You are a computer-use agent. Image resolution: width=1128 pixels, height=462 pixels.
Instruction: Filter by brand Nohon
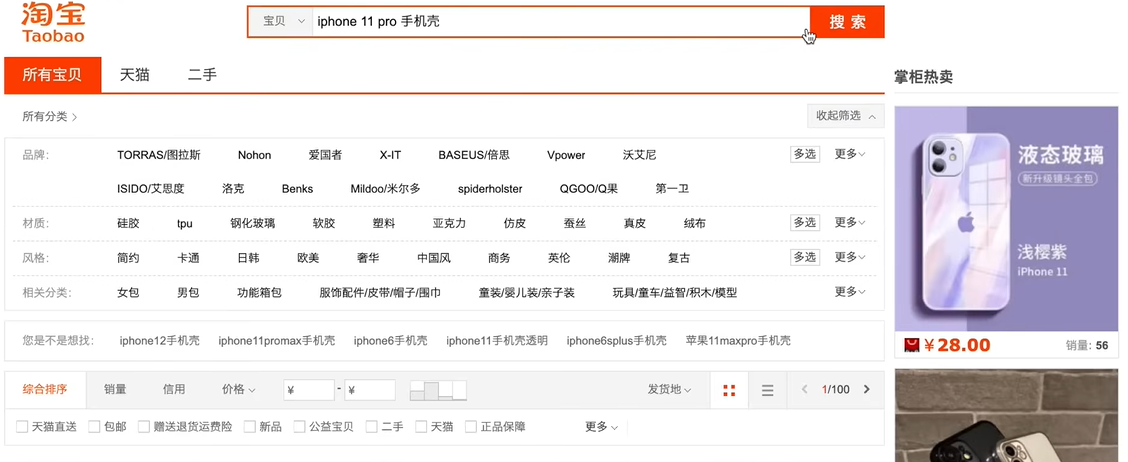click(x=255, y=155)
